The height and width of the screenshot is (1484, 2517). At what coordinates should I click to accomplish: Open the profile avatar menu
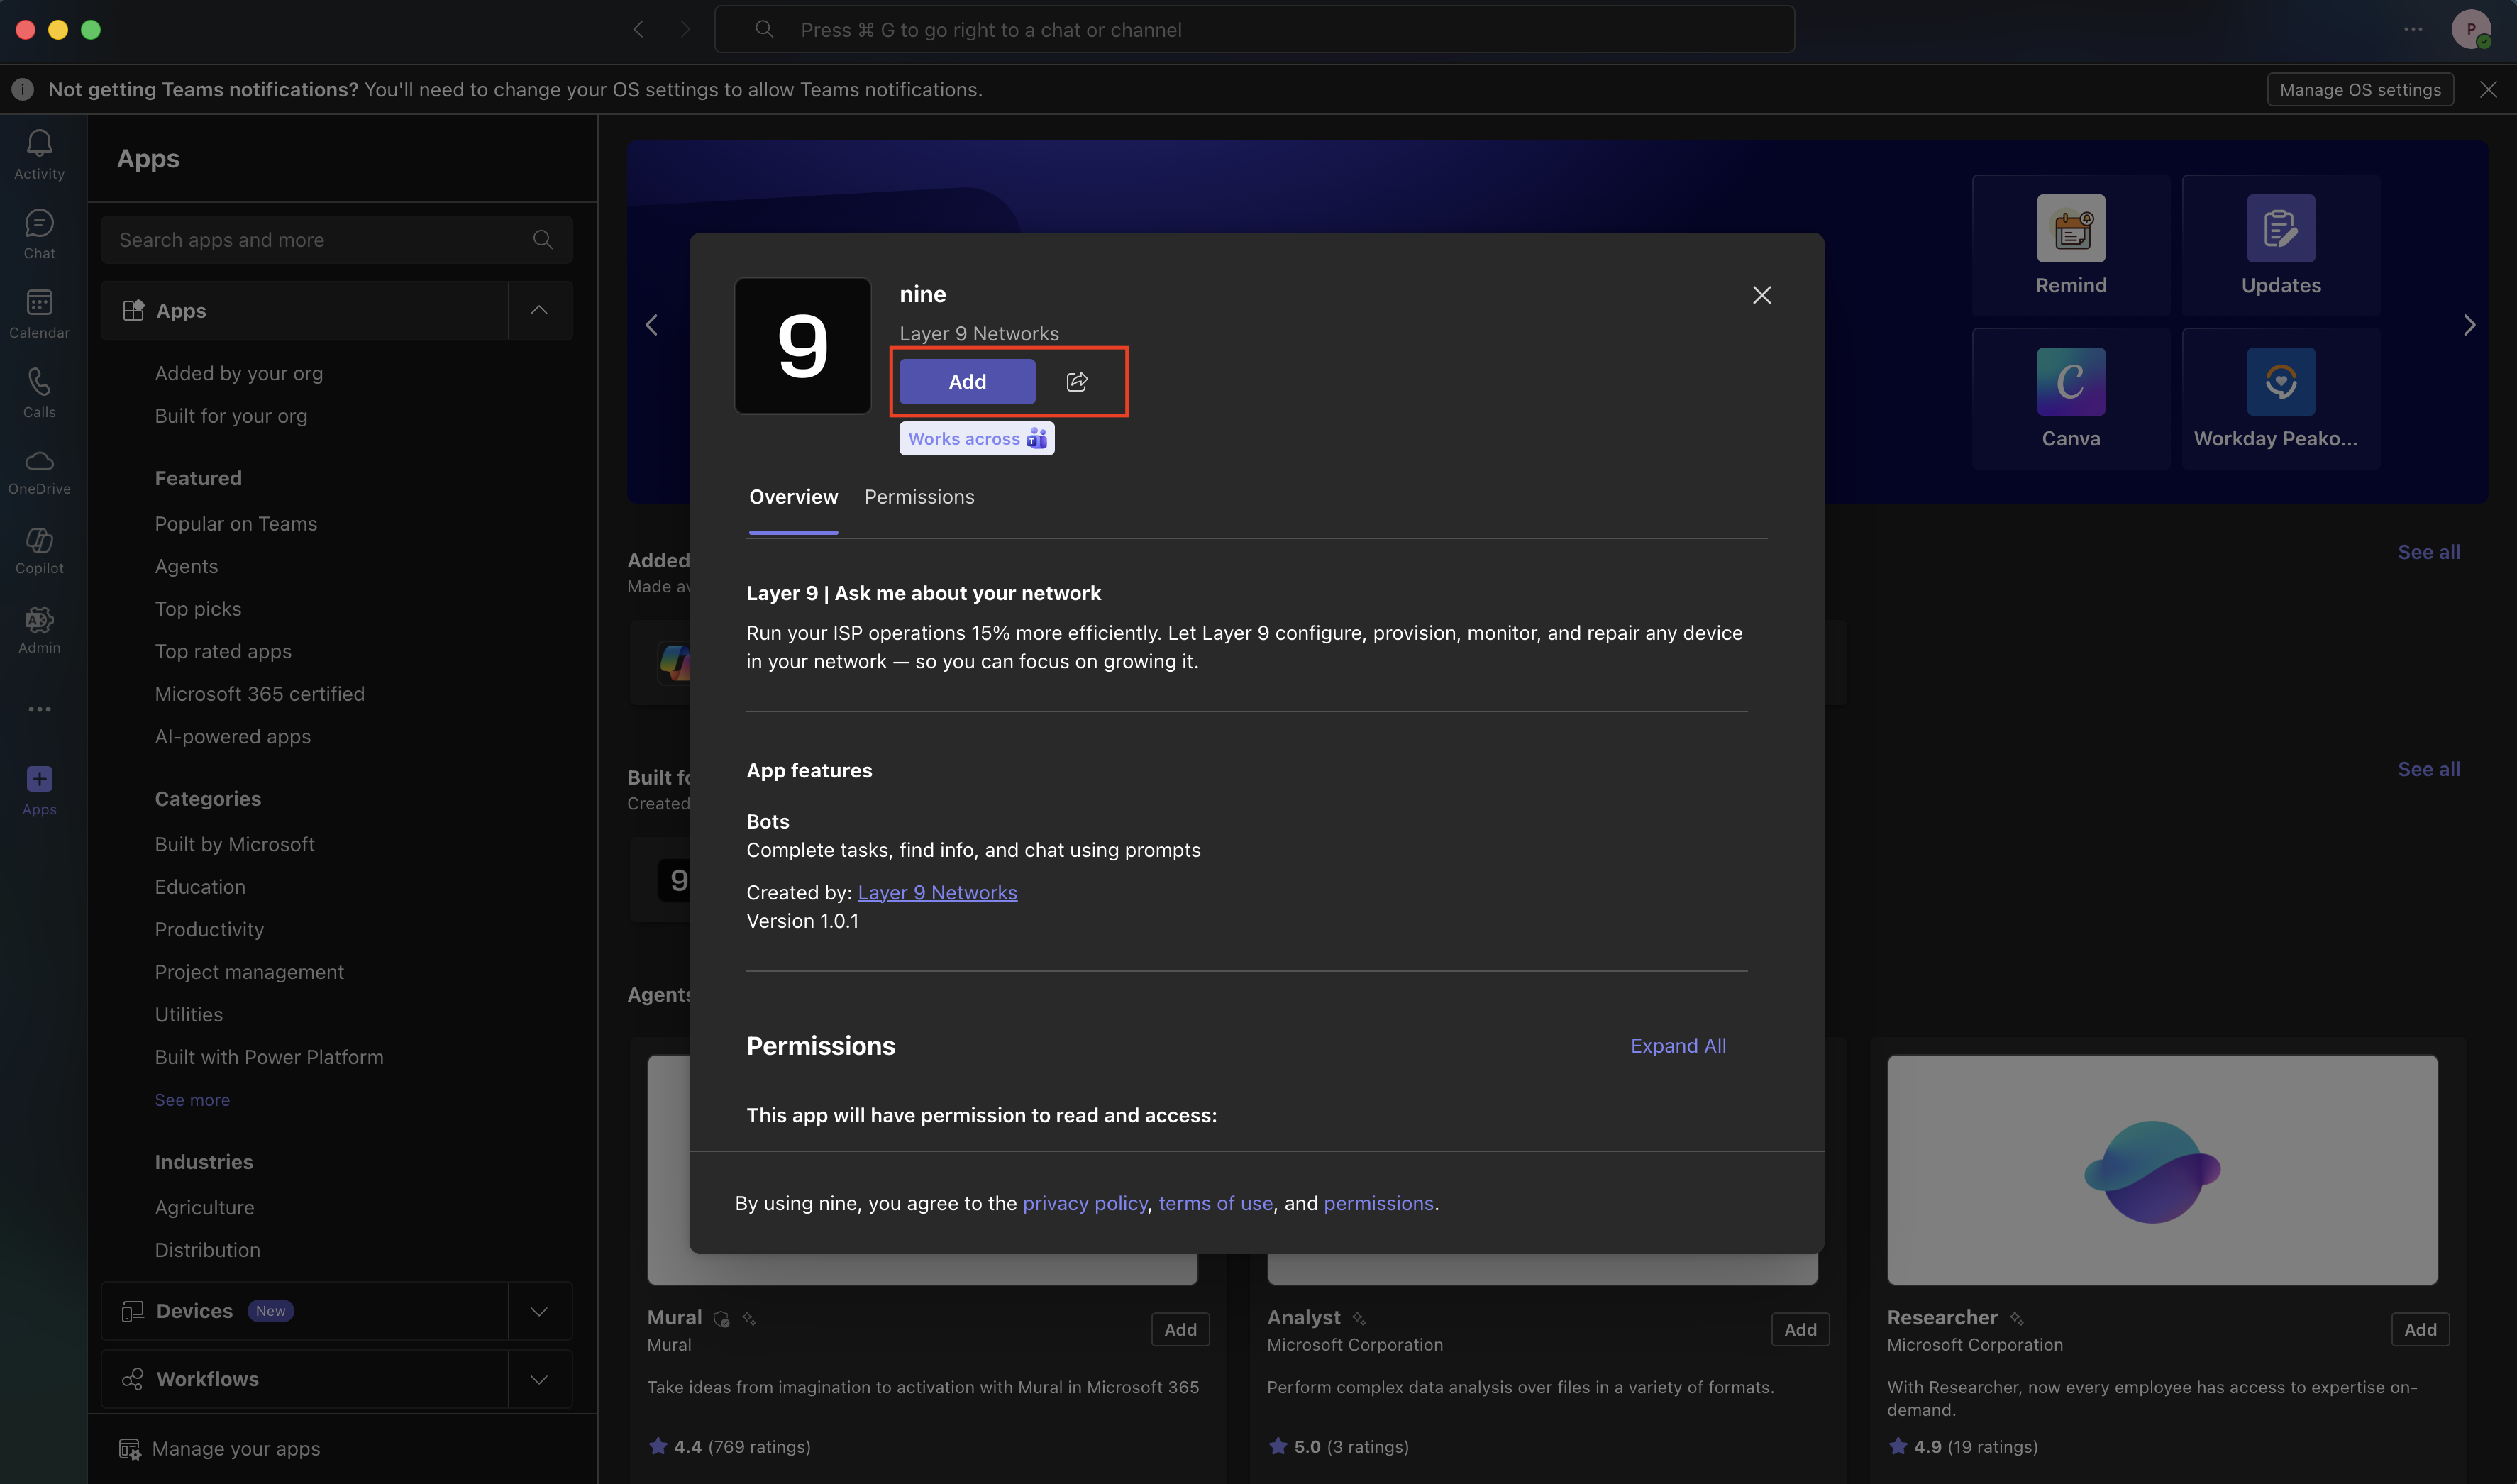tap(2471, 30)
